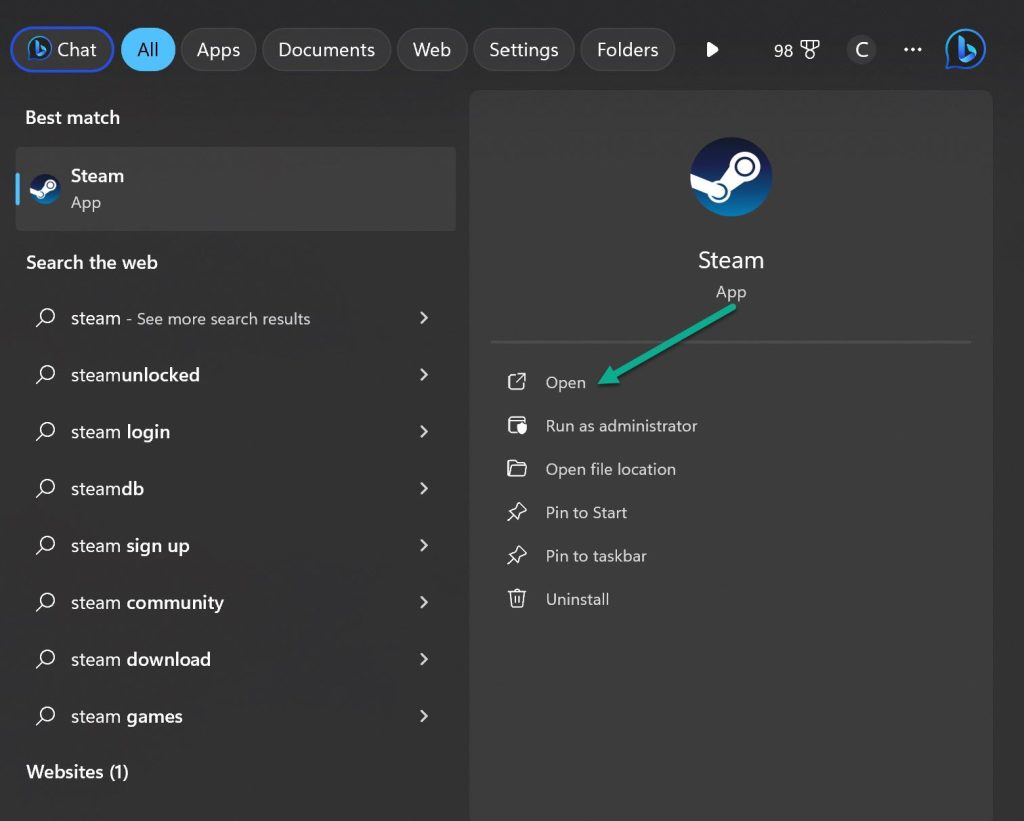Click the Microsoft Rewards medal icon showing 98
This screenshot has width=1024, height=821.
797,49
